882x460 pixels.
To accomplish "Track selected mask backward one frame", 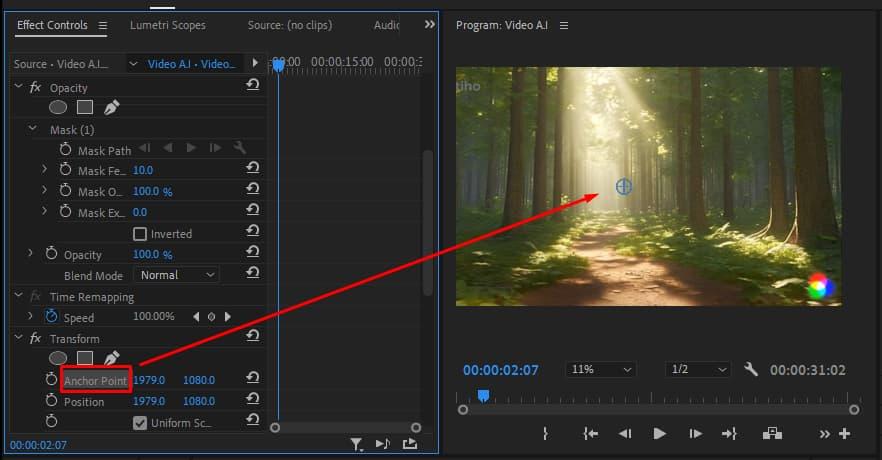I will [145, 148].
